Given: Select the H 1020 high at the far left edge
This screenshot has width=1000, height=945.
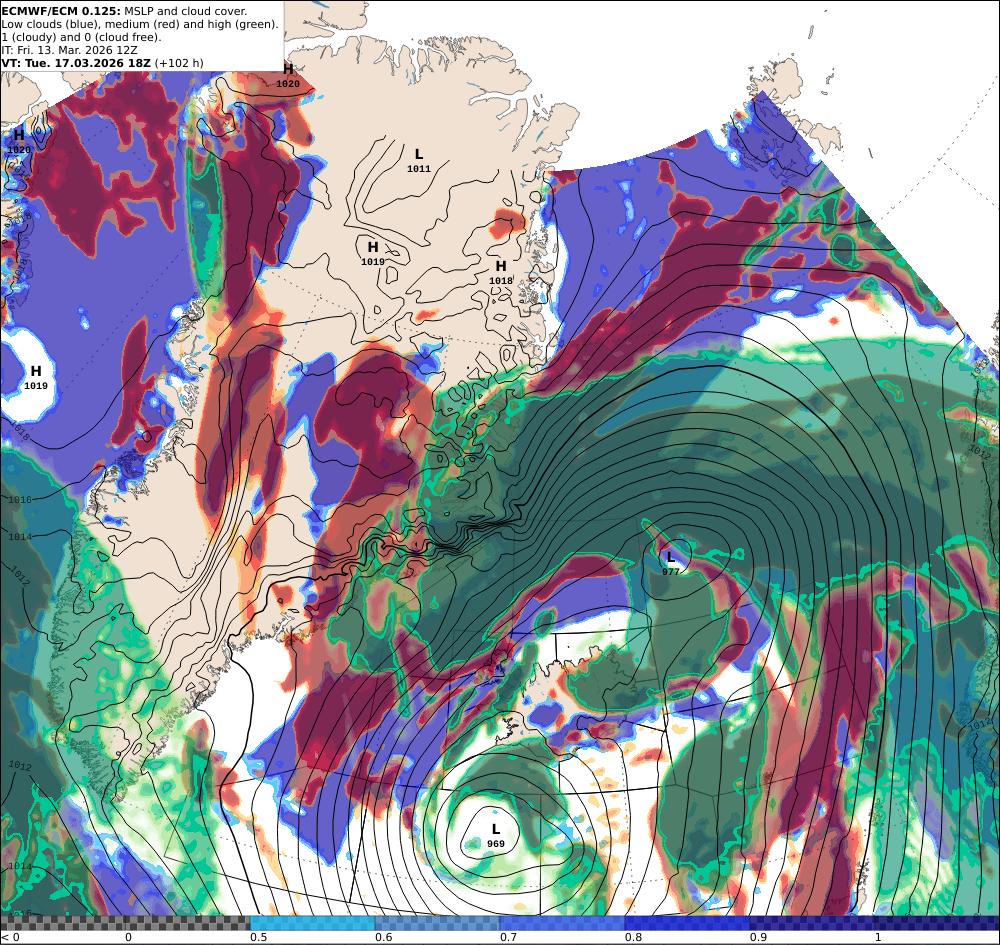Looking at the screenshot, I should (x=18, y=142).
